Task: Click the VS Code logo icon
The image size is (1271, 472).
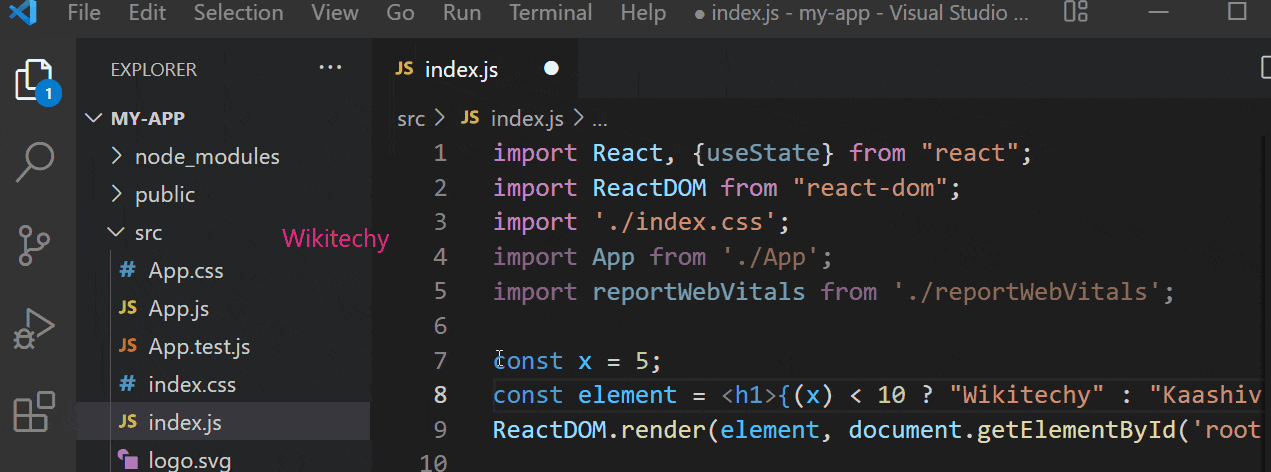Action: 22,13
